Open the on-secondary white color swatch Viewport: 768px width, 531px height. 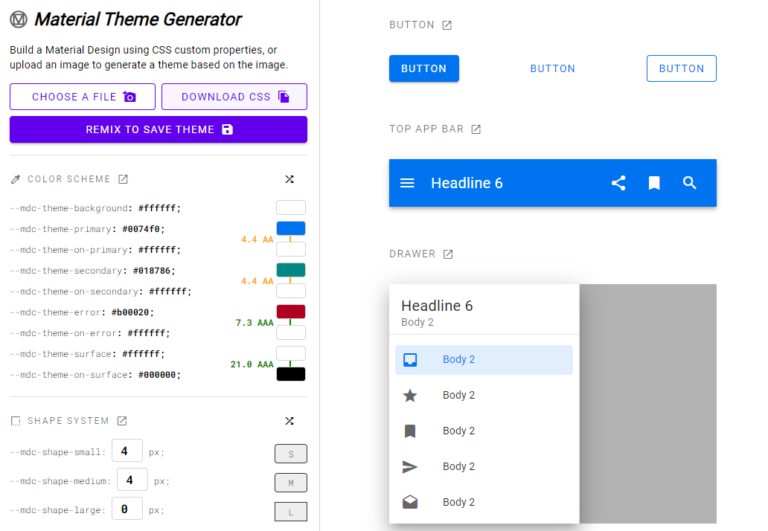point(291,291)
